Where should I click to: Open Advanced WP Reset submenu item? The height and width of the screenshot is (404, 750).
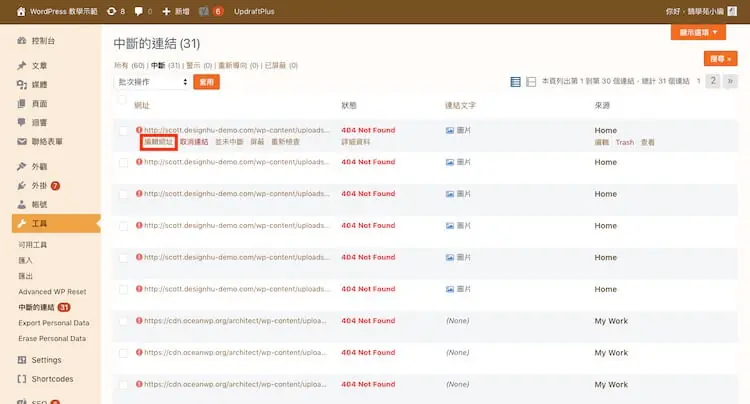(x=52, y=292)
